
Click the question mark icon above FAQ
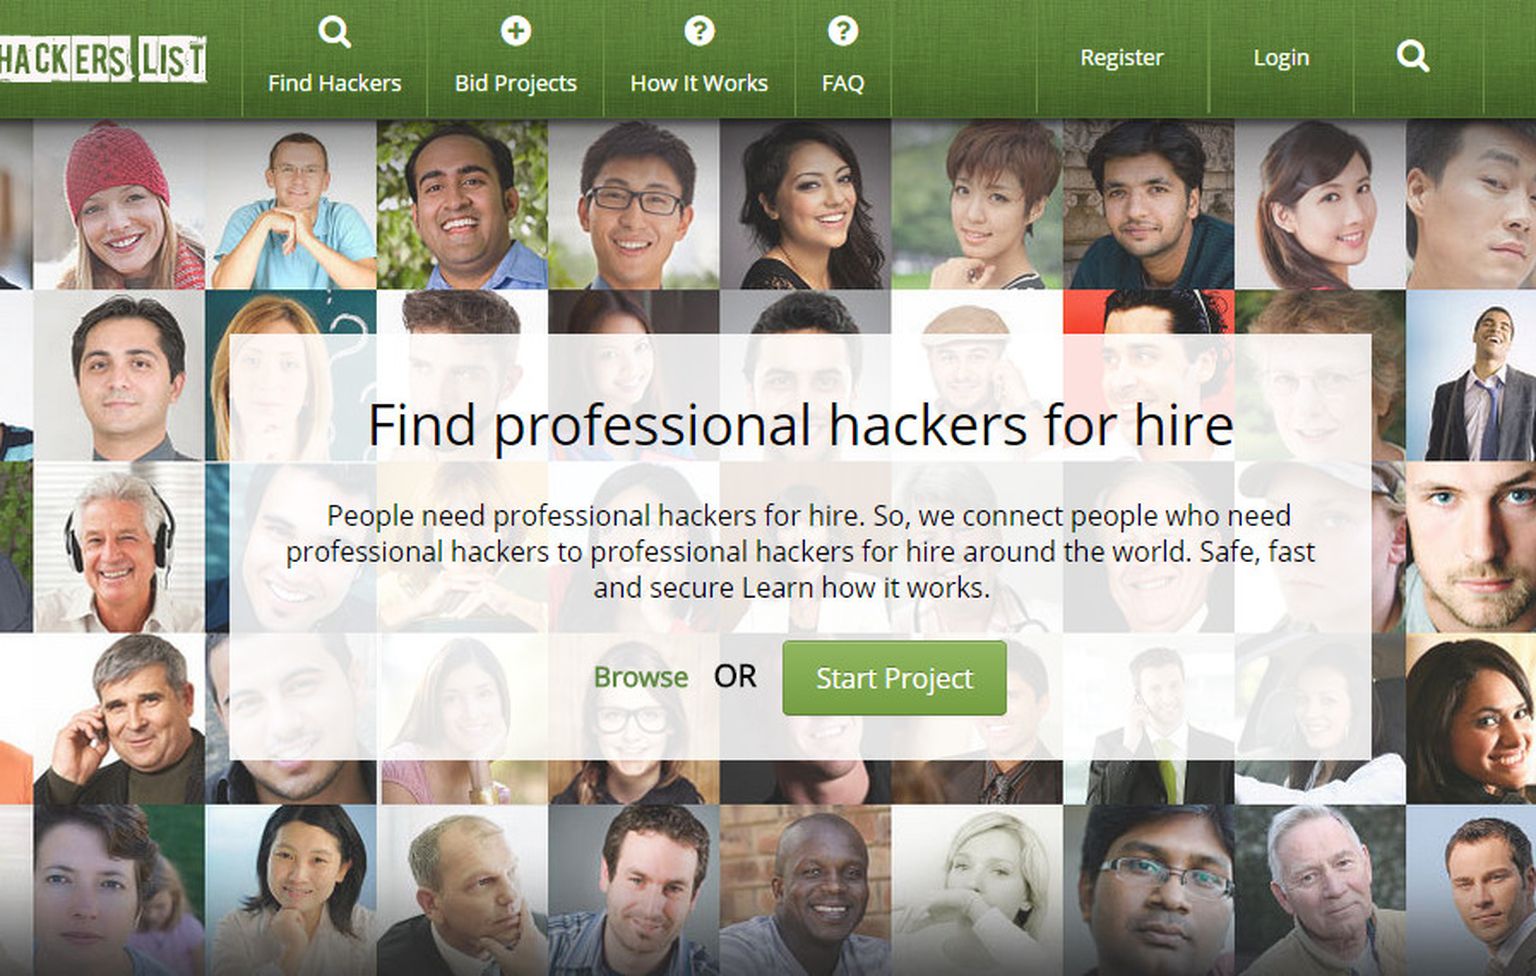843,31
